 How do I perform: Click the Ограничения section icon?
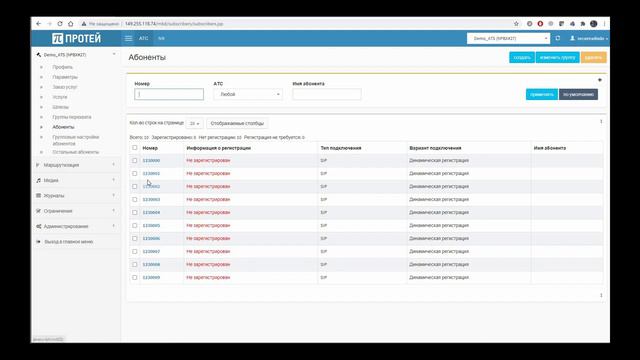tap(38, 211)
